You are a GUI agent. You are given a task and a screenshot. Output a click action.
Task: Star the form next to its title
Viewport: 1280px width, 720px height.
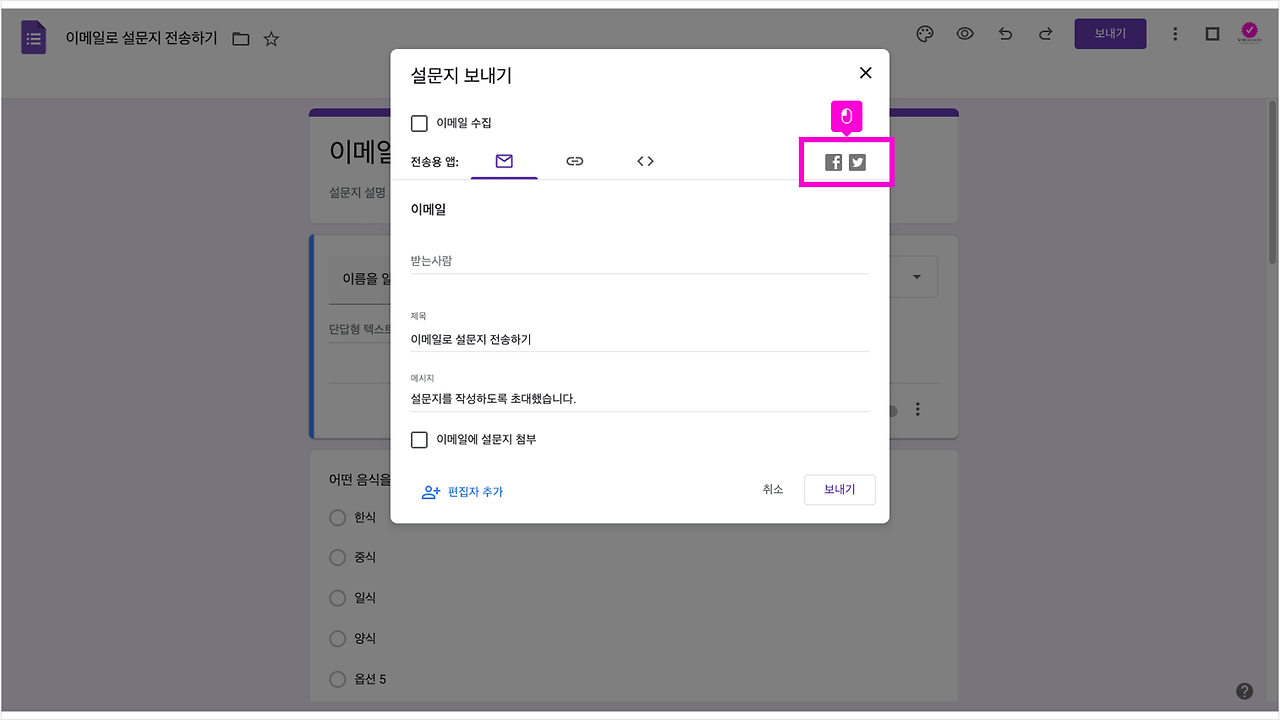270,38
